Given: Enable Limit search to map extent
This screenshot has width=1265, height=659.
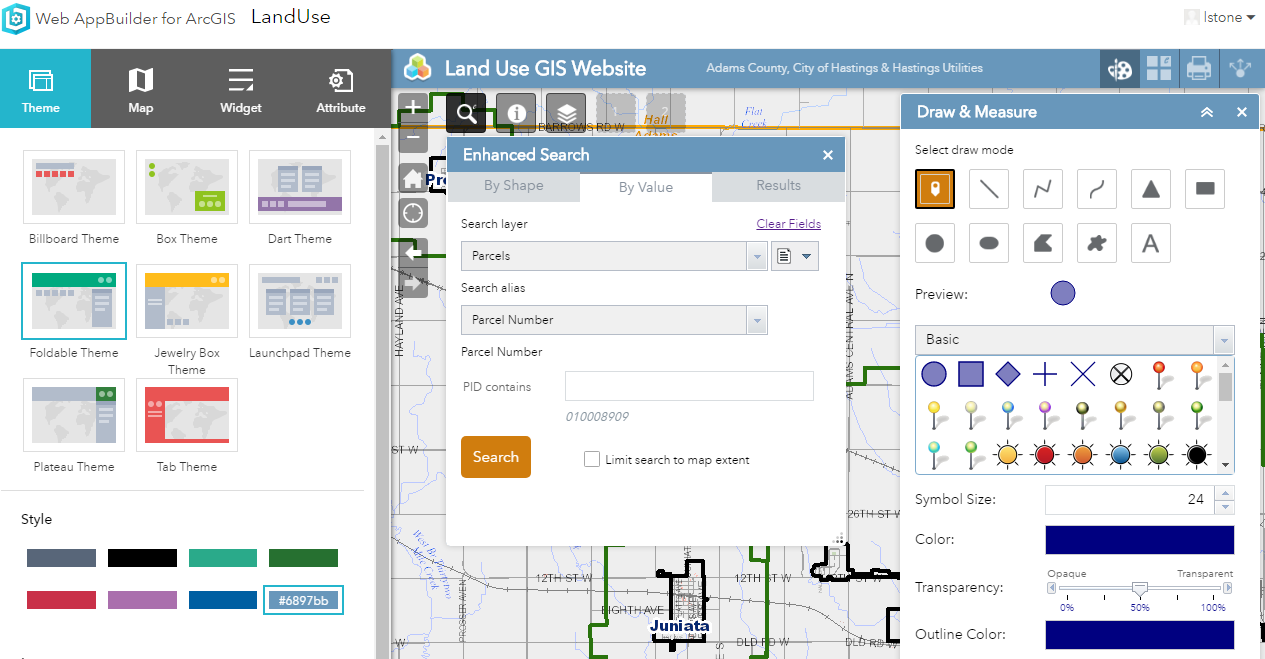Looking at the screenshot, I should 592,459.
